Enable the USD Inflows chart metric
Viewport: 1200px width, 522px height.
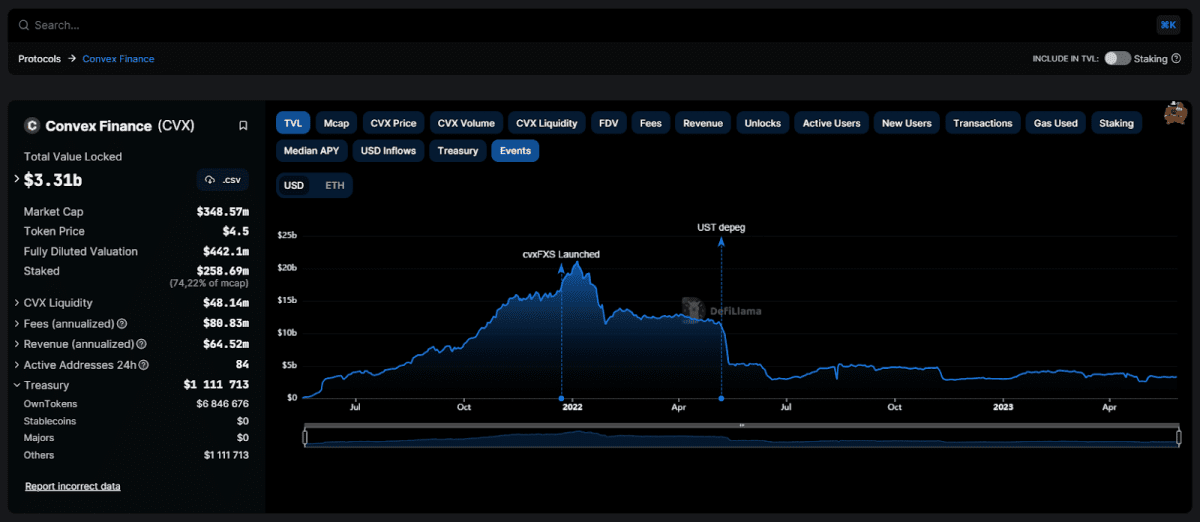390,151
